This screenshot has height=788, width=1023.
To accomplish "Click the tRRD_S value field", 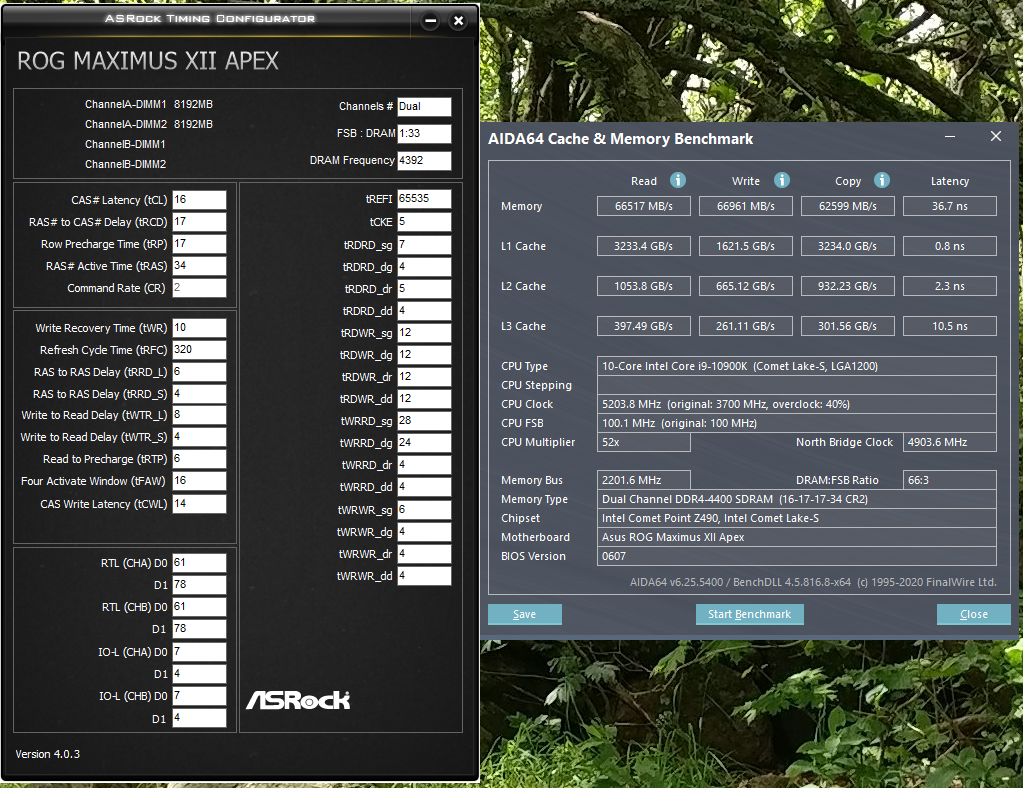I will pyautogui.click(x=200, y=393).
